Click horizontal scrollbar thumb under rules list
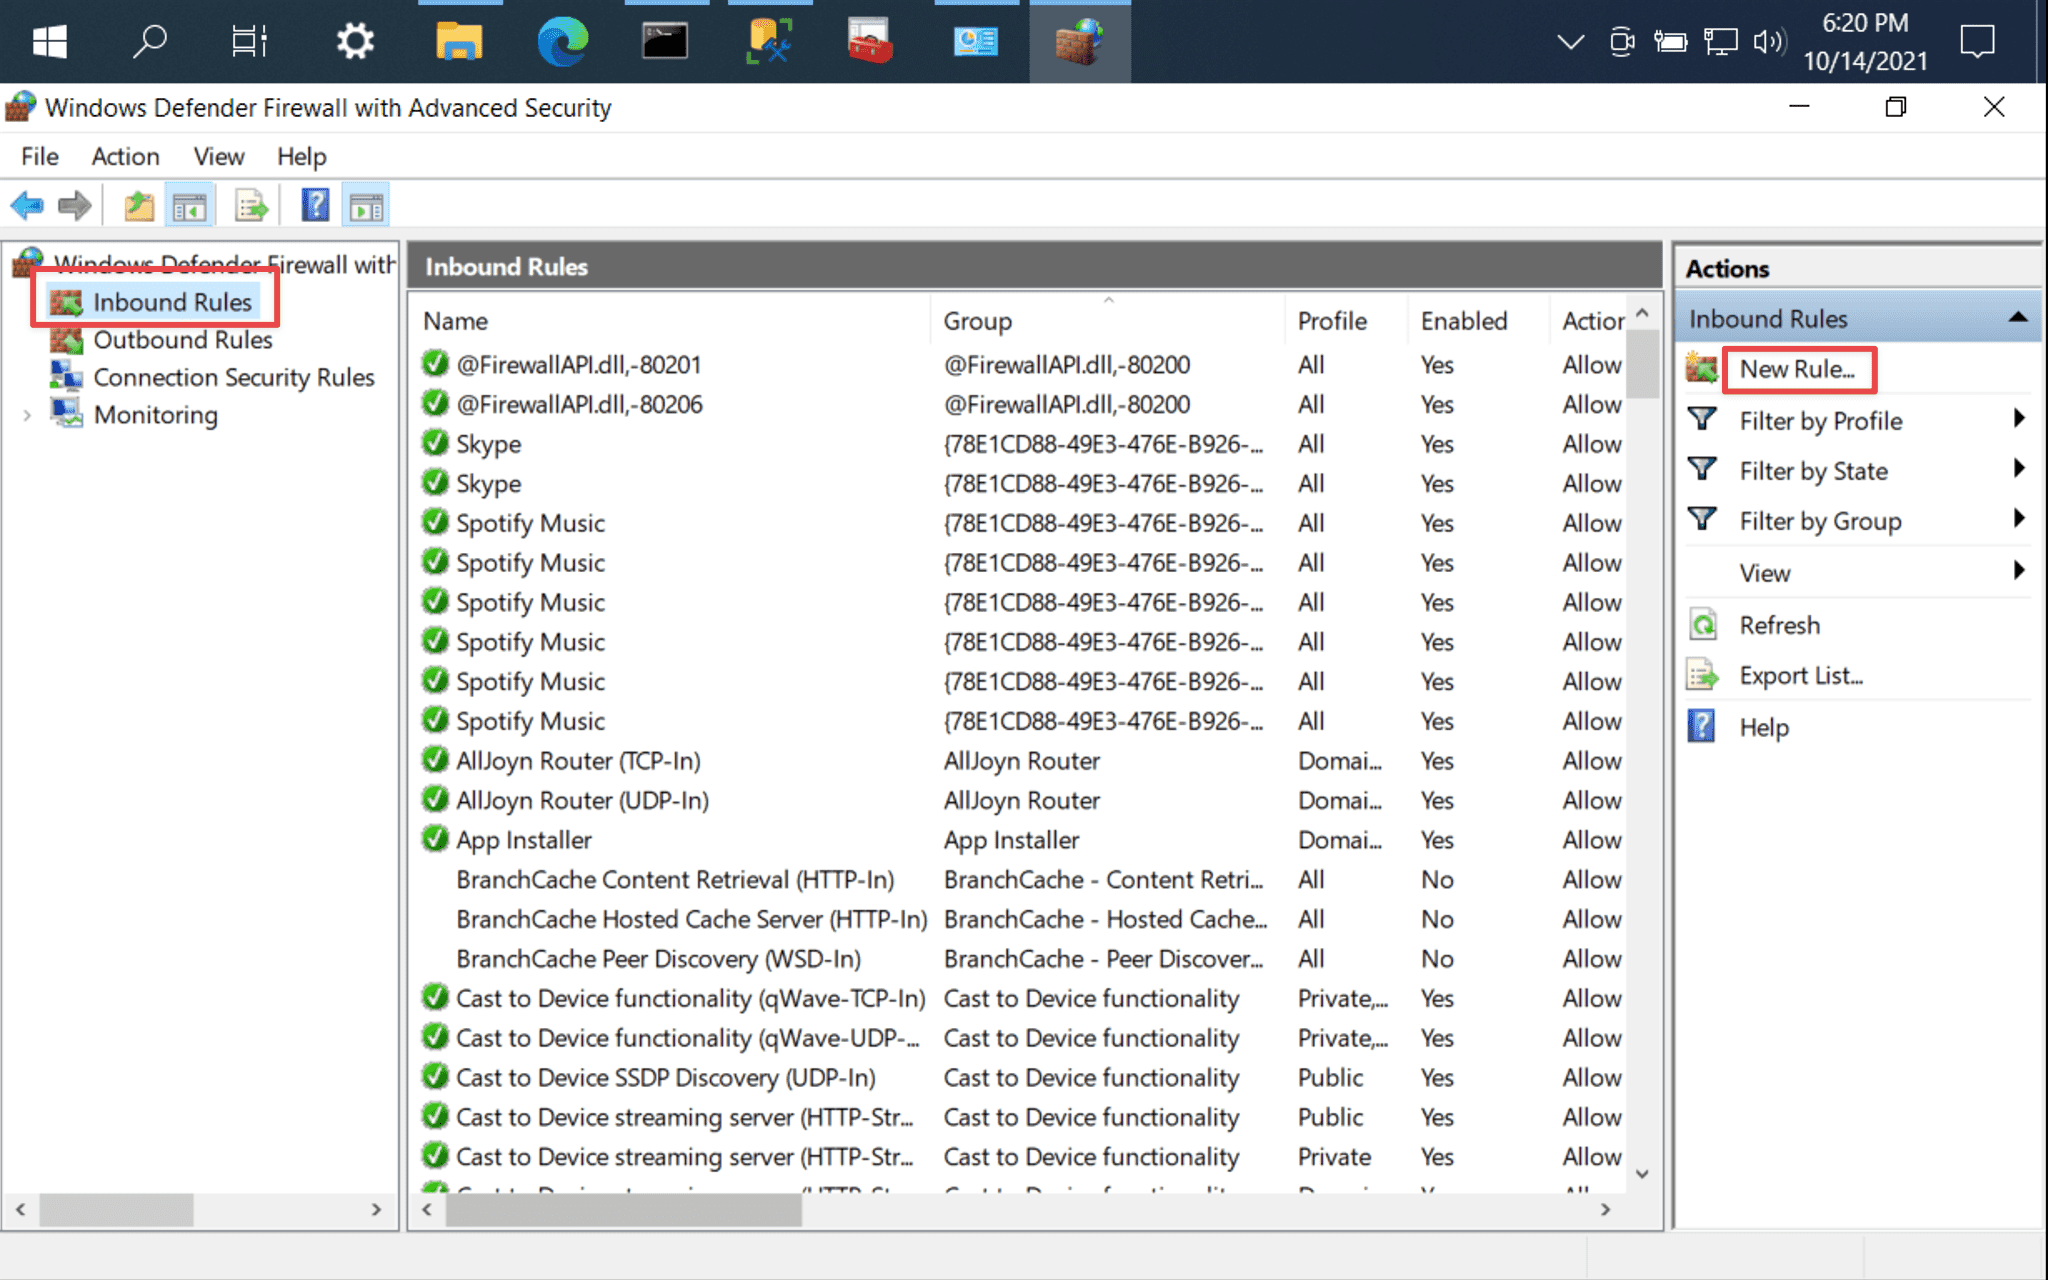This screenshot has width=2048, height=1280. tap(624, 1210)
